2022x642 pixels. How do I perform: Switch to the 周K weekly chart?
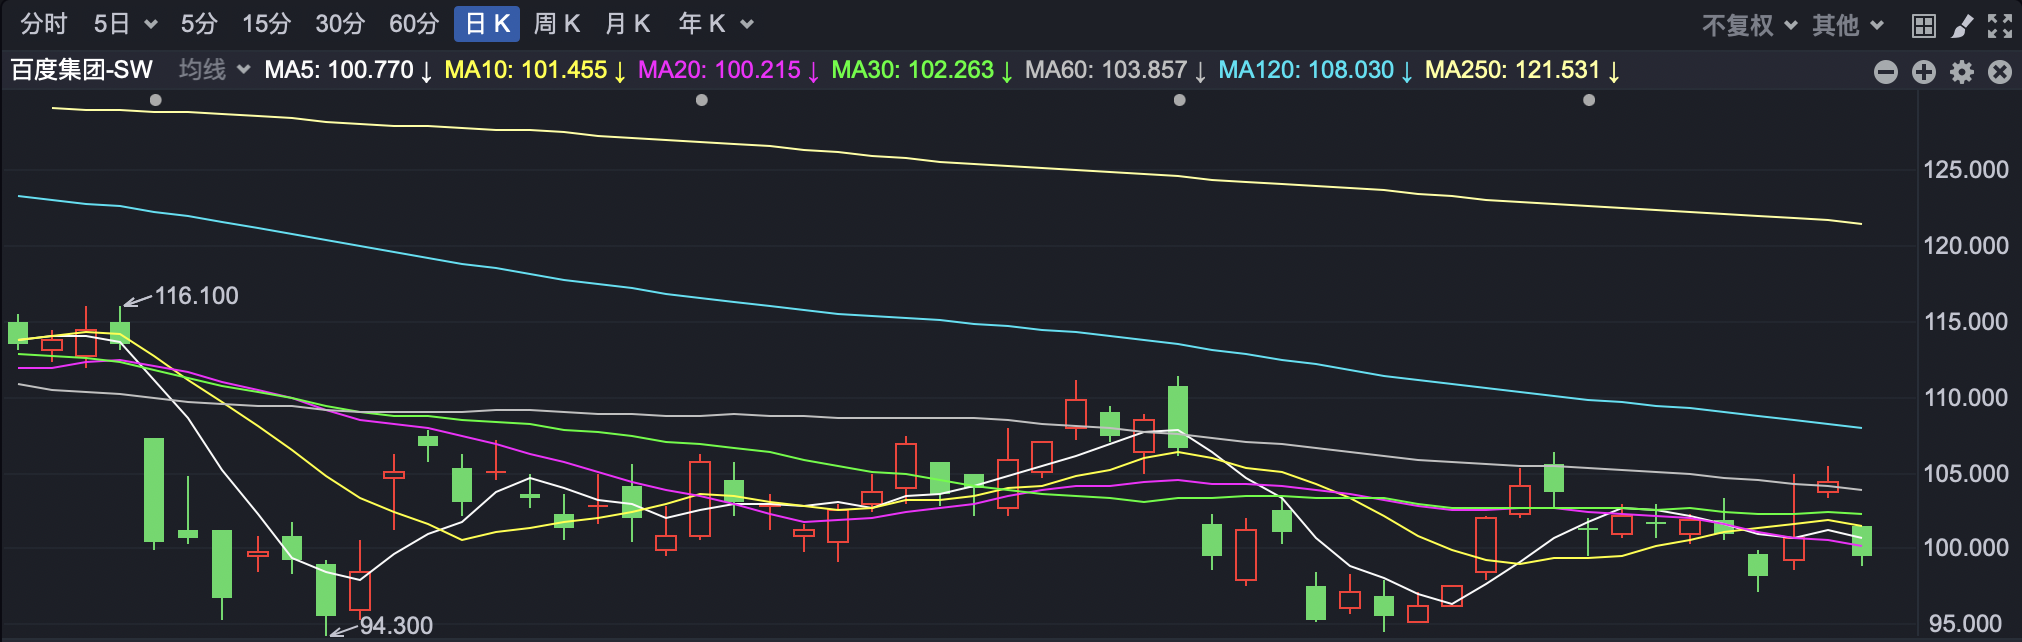click(x=557, y=24)
